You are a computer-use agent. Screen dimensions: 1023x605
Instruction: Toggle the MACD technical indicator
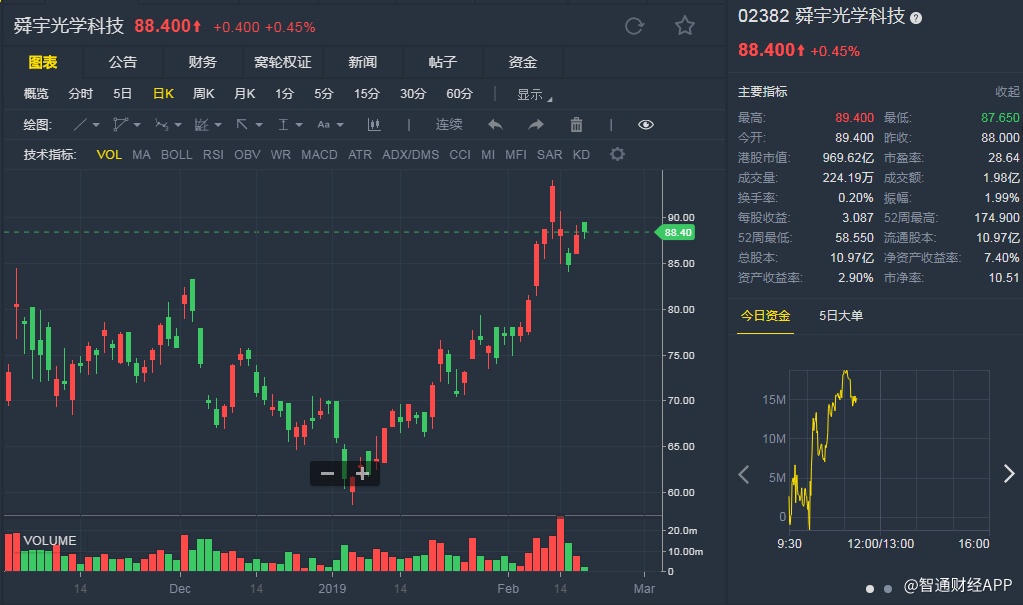pos(319,155)
